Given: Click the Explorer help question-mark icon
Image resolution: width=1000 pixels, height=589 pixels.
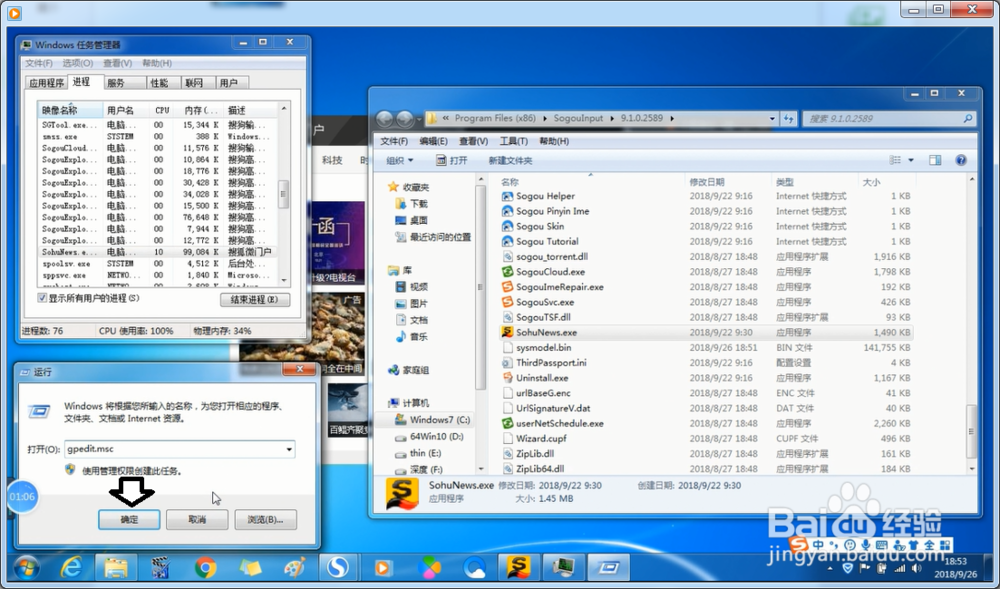Looking at the screenshot, I should [x=960, y=160].
